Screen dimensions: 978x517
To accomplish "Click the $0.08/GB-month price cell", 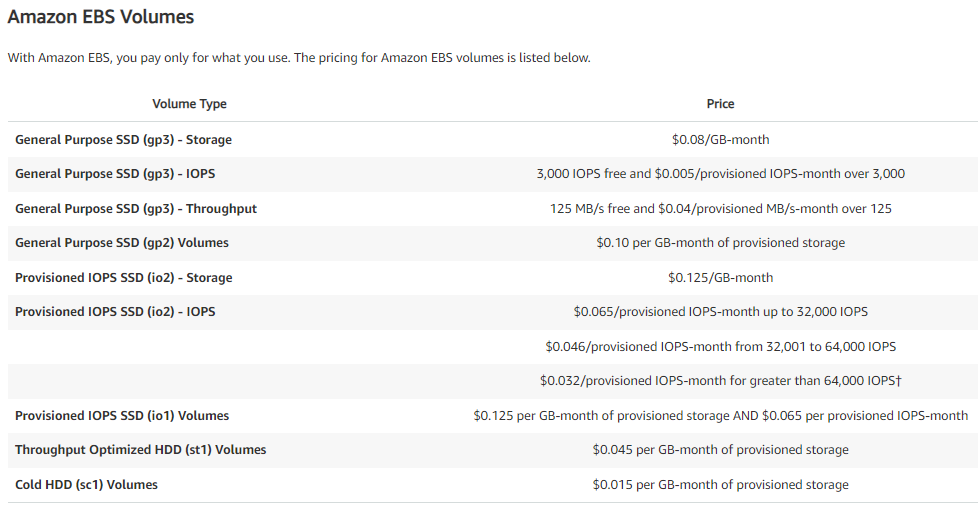I will point(720,140).
